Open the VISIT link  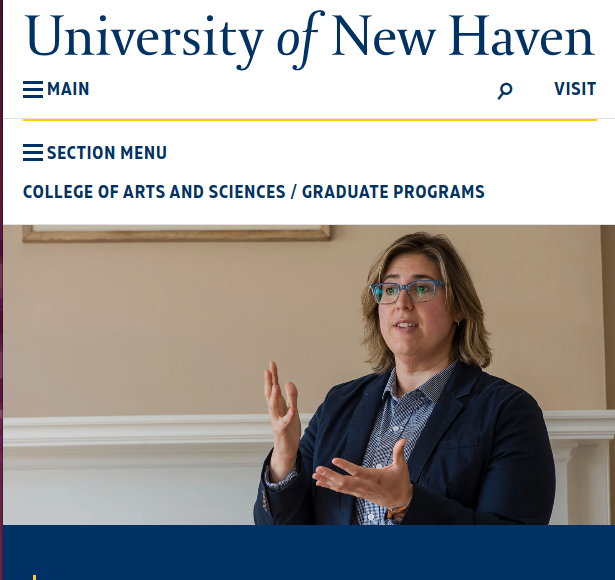575,89
